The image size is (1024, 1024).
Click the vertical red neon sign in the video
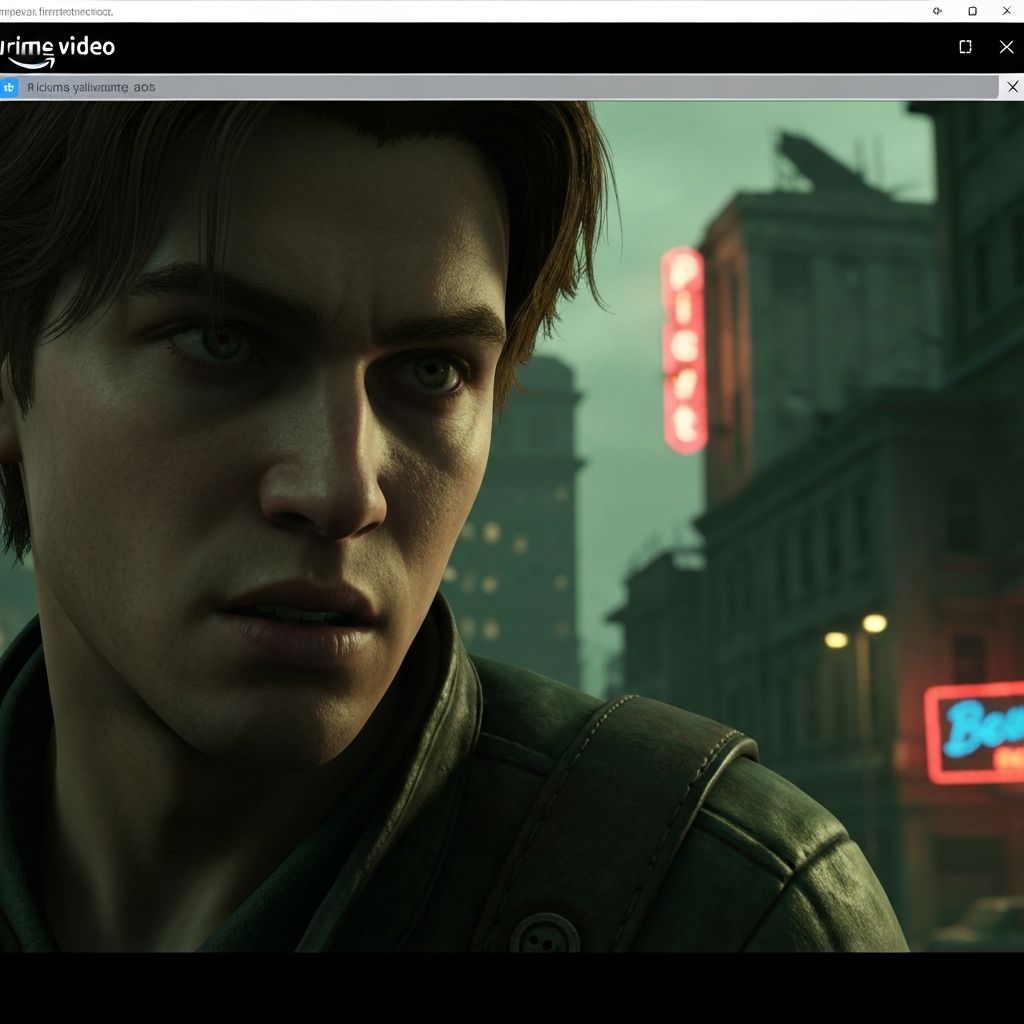(x=684, y=350)
